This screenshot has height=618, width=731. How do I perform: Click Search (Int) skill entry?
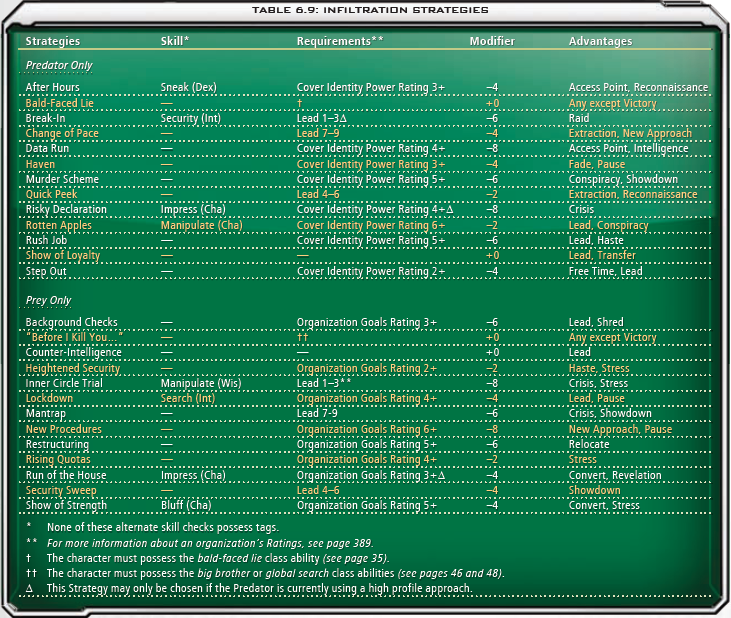tap(188, 398)
